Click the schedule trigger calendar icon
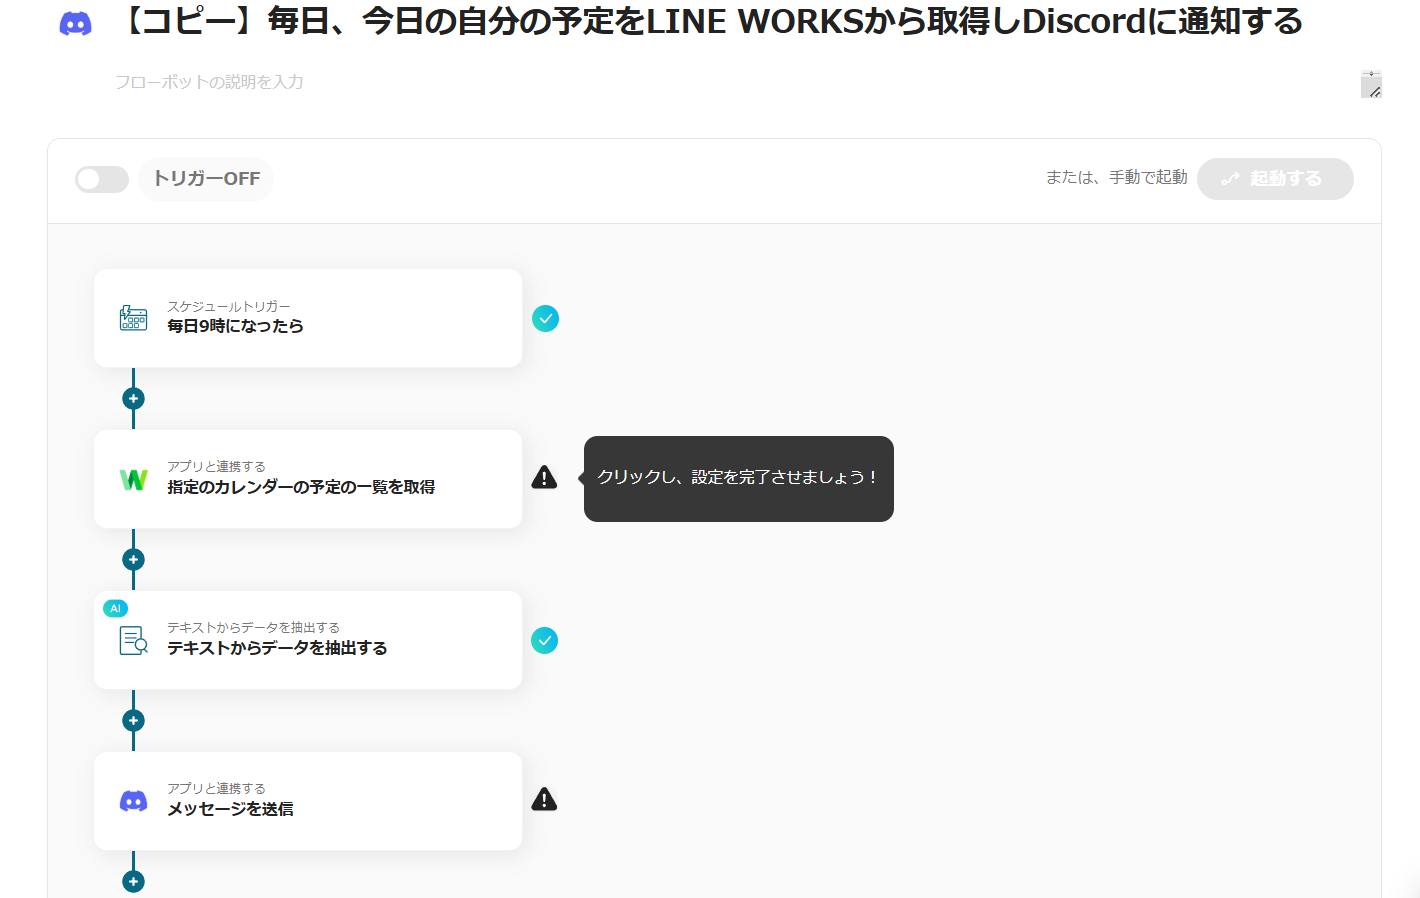 coord(133,318)
